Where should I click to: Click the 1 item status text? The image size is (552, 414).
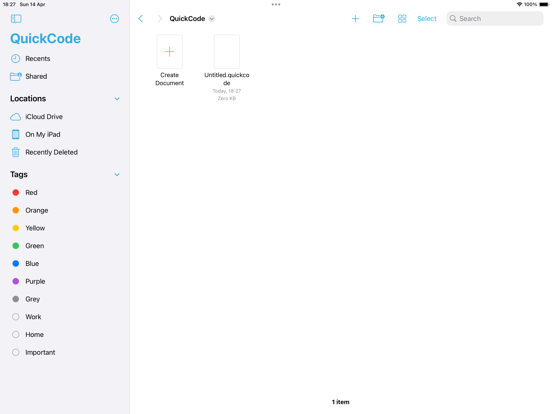click(x=340, y=402)
